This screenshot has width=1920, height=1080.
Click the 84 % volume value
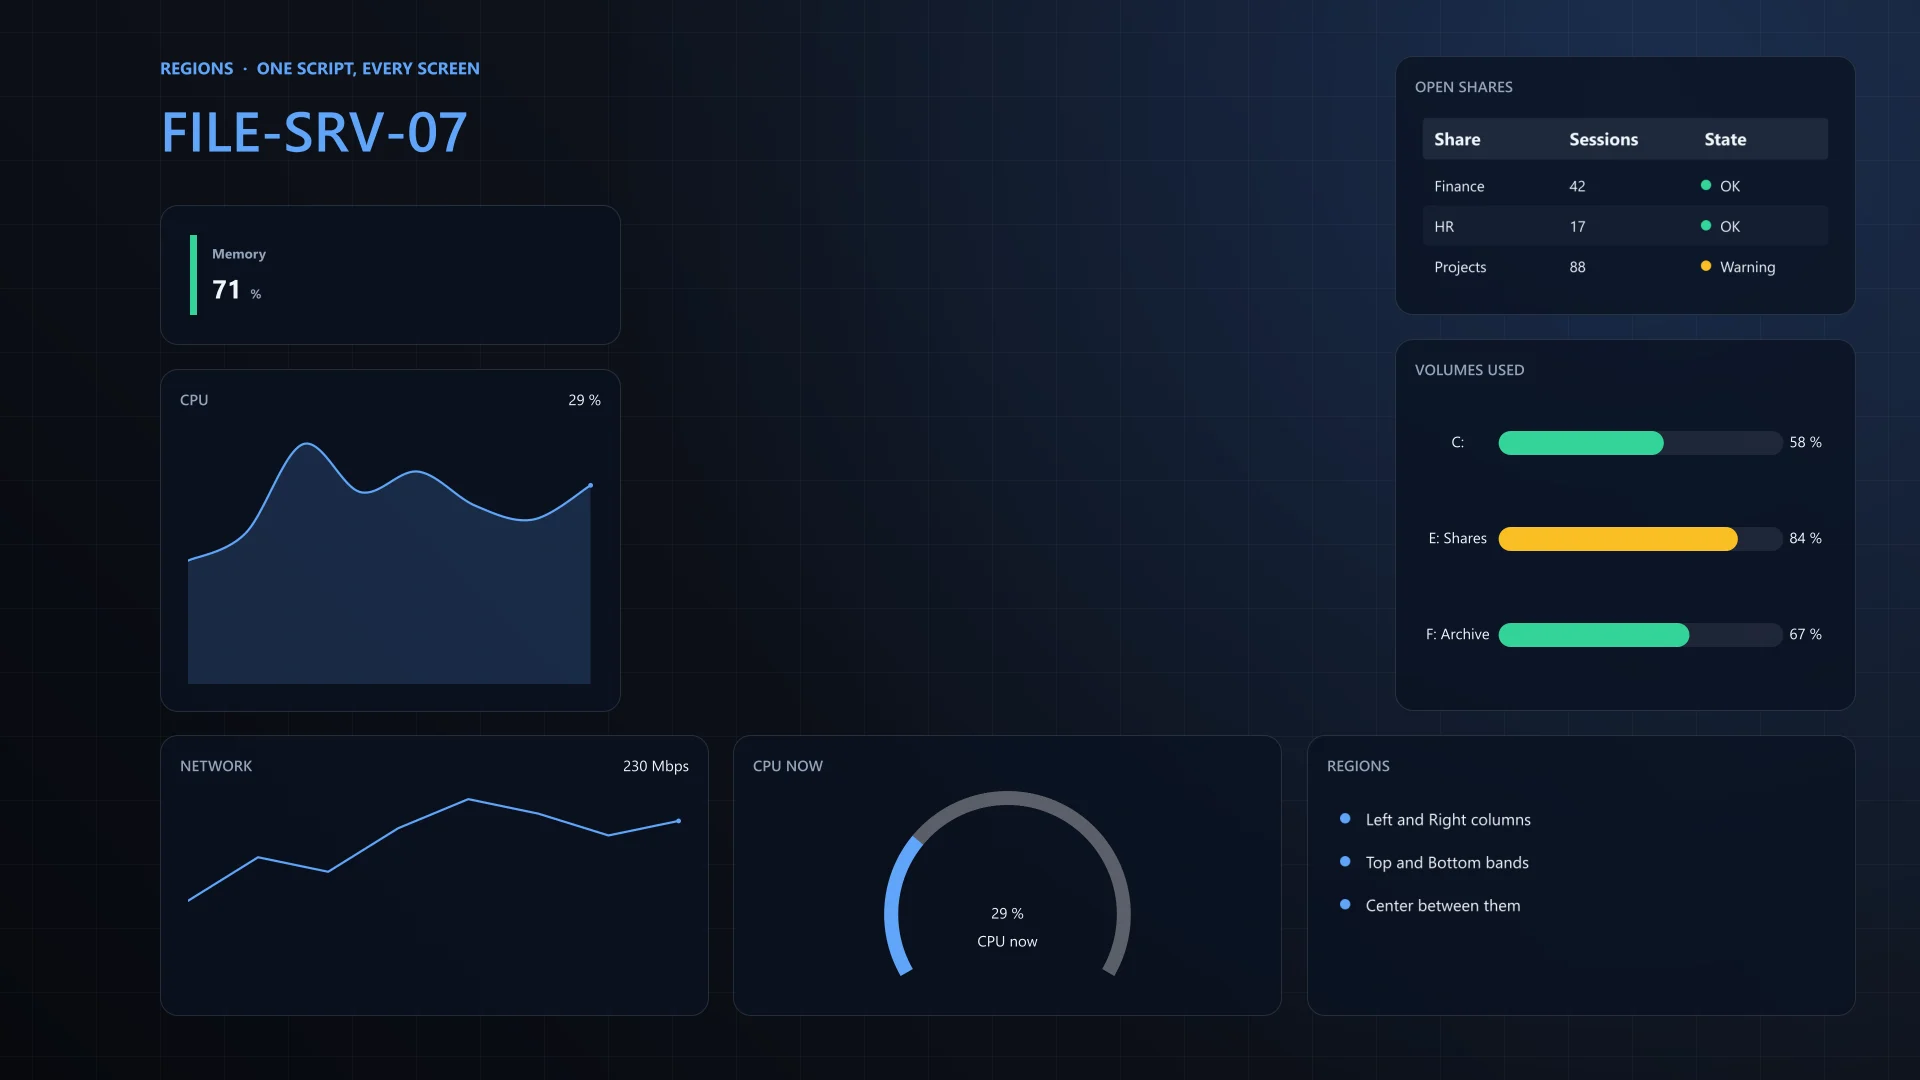click(x=1805, y=538)
